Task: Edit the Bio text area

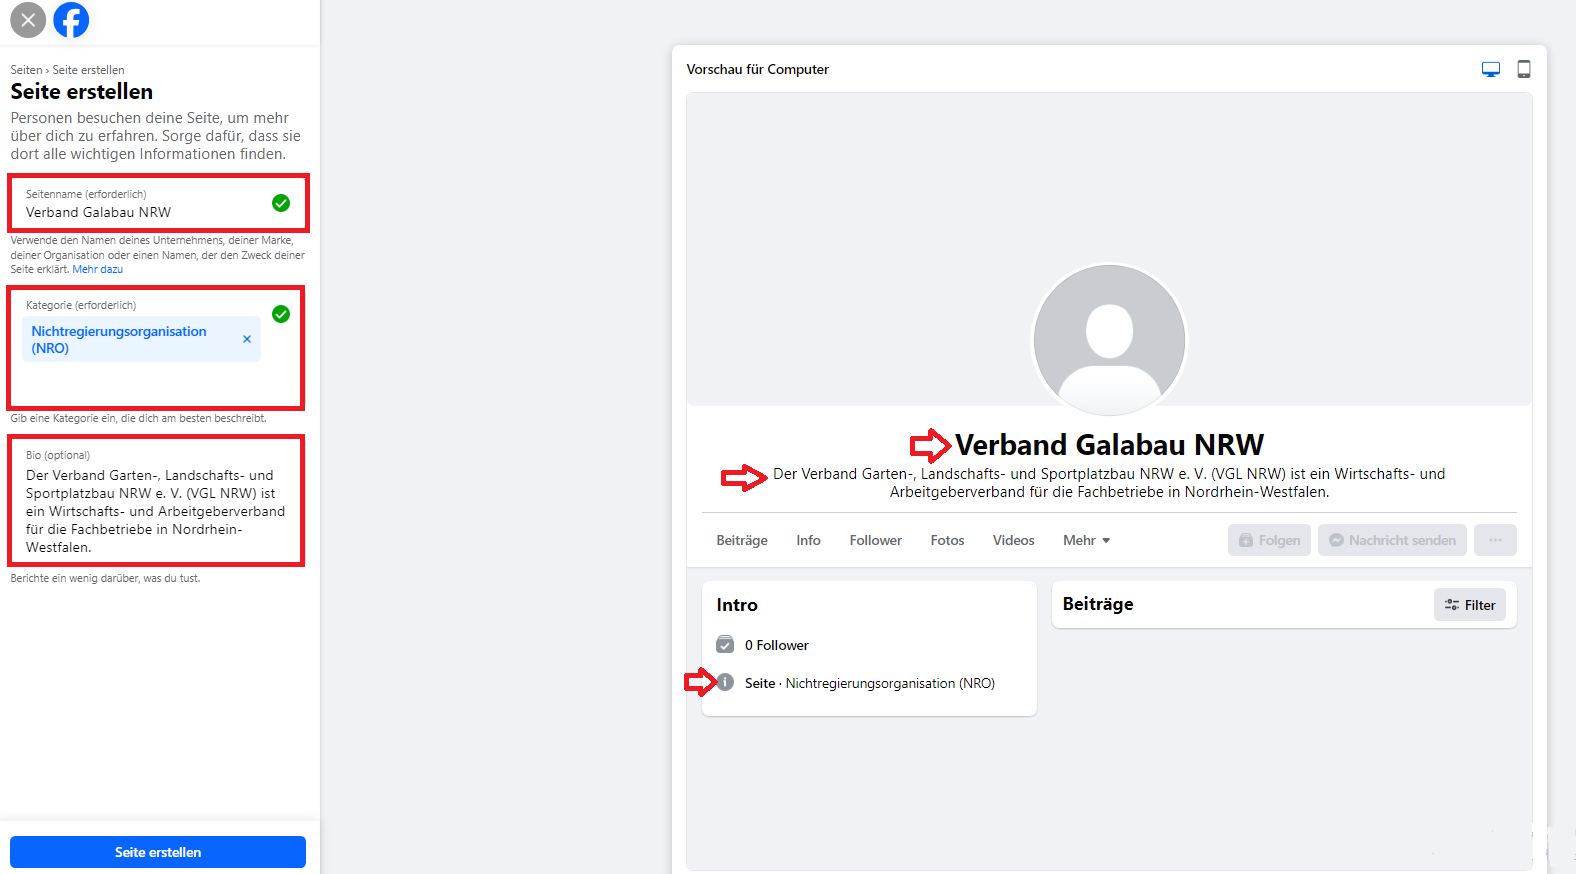Action: coord(156,501)
